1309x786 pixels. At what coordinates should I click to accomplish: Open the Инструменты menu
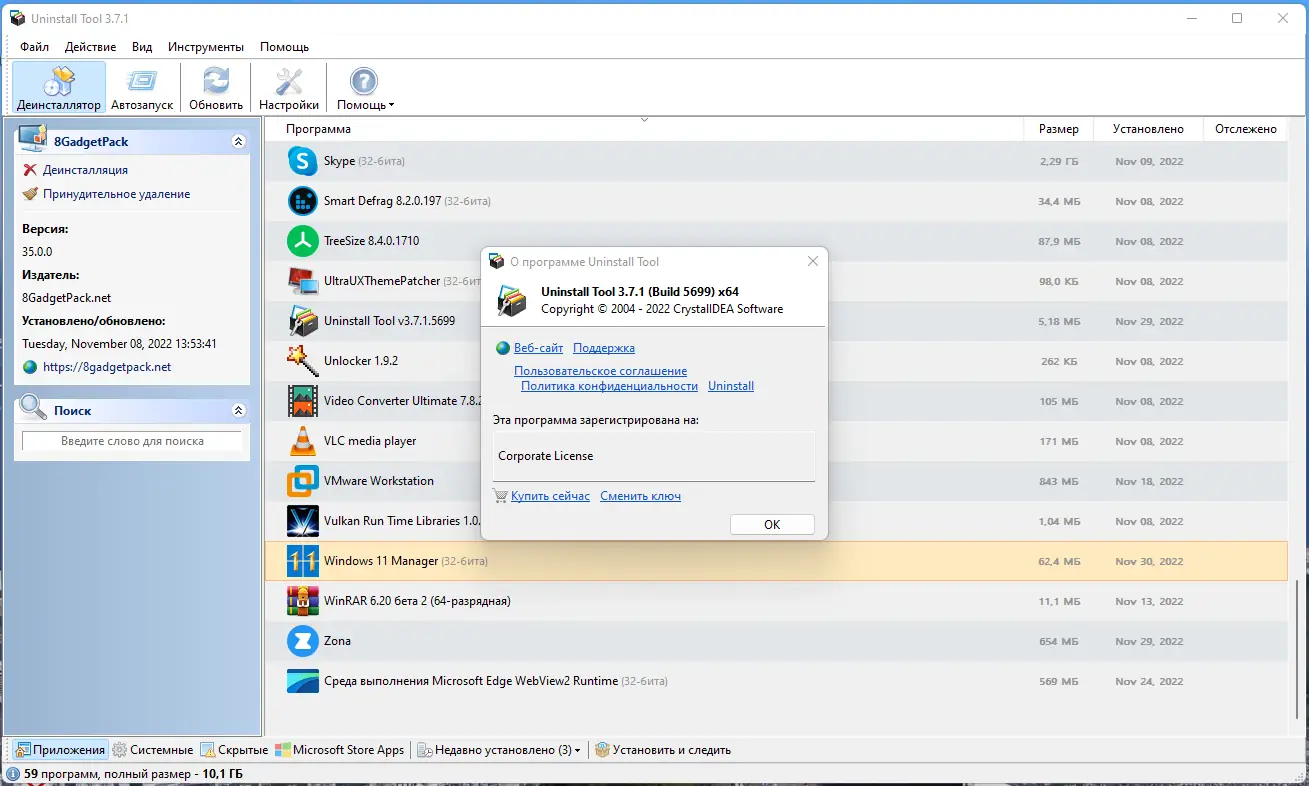click(206, 47)
